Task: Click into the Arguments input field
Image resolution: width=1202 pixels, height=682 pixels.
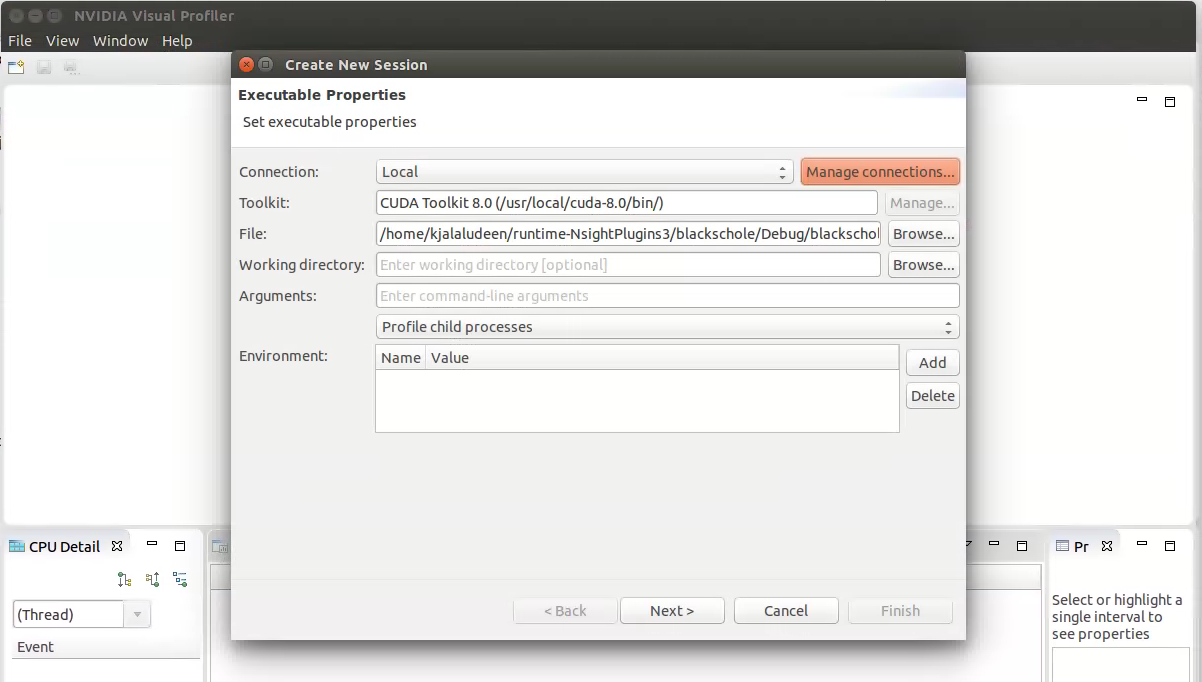Action: (667, 296)
